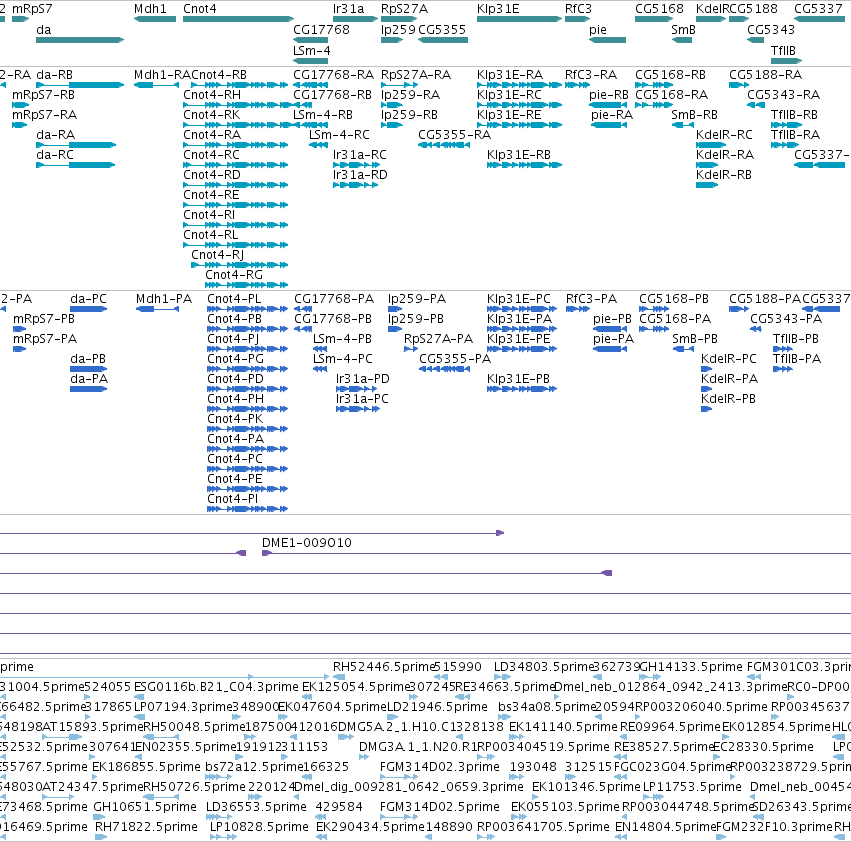Click the GH14133.5prime EST label
Viewport: 851px width, 842px height.
(x=691, y=667)
